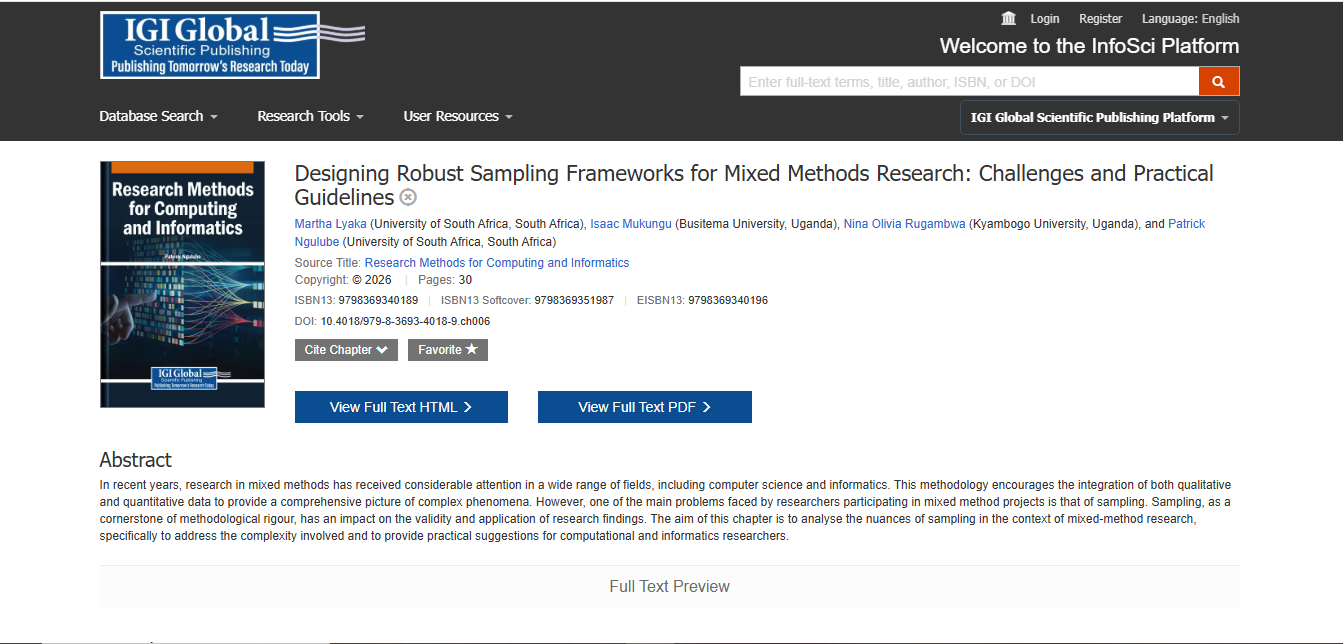Image resolution: width=1343 pixels, height=644 pixels.
Task: Open the Database Search menu
Action: coord(158,116)
